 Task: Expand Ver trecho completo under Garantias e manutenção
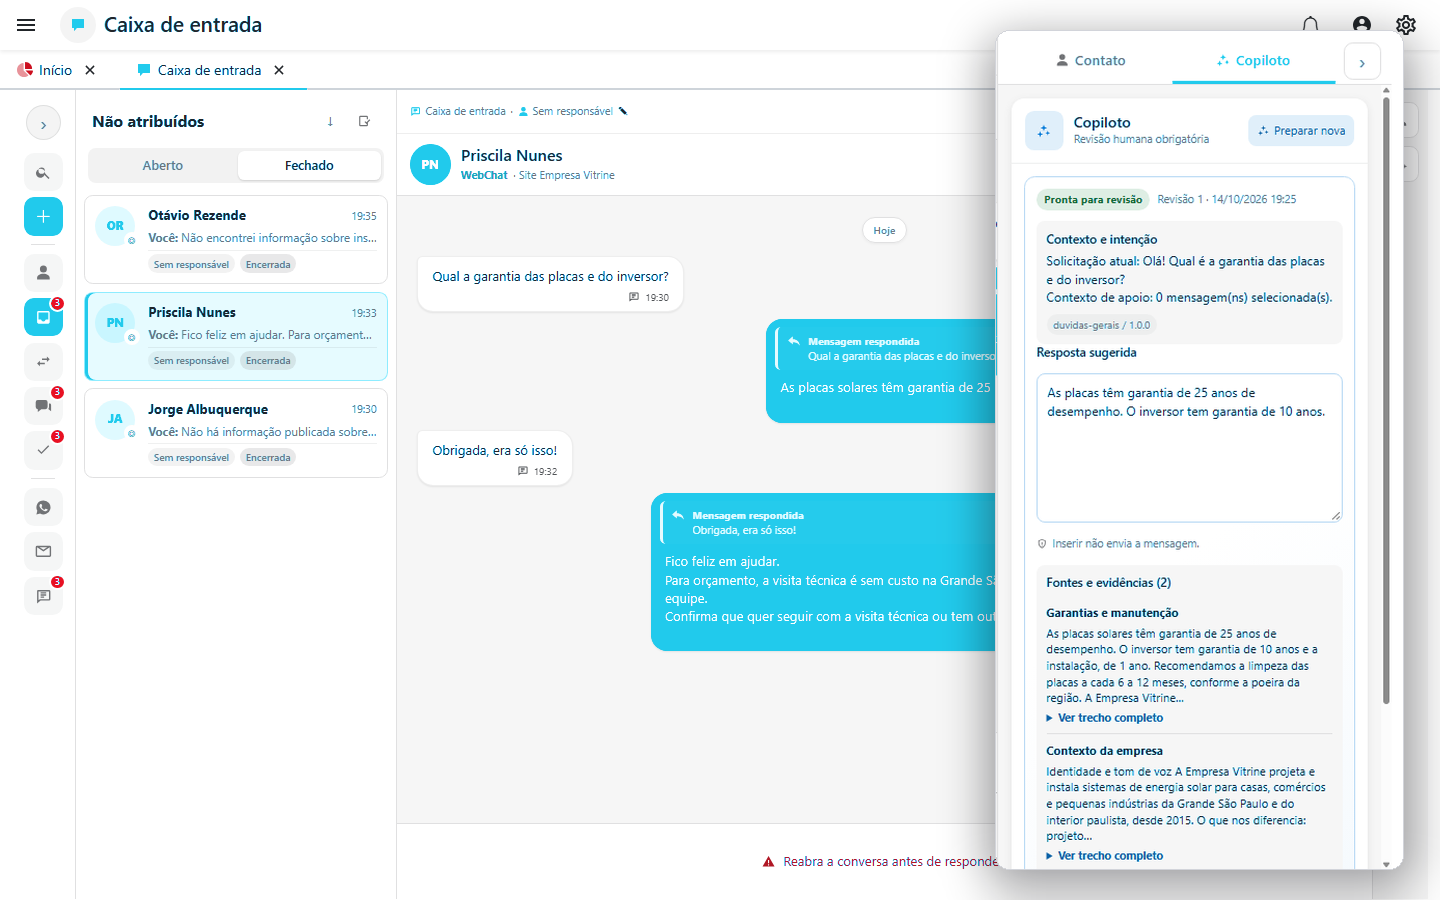[1105, 718]
